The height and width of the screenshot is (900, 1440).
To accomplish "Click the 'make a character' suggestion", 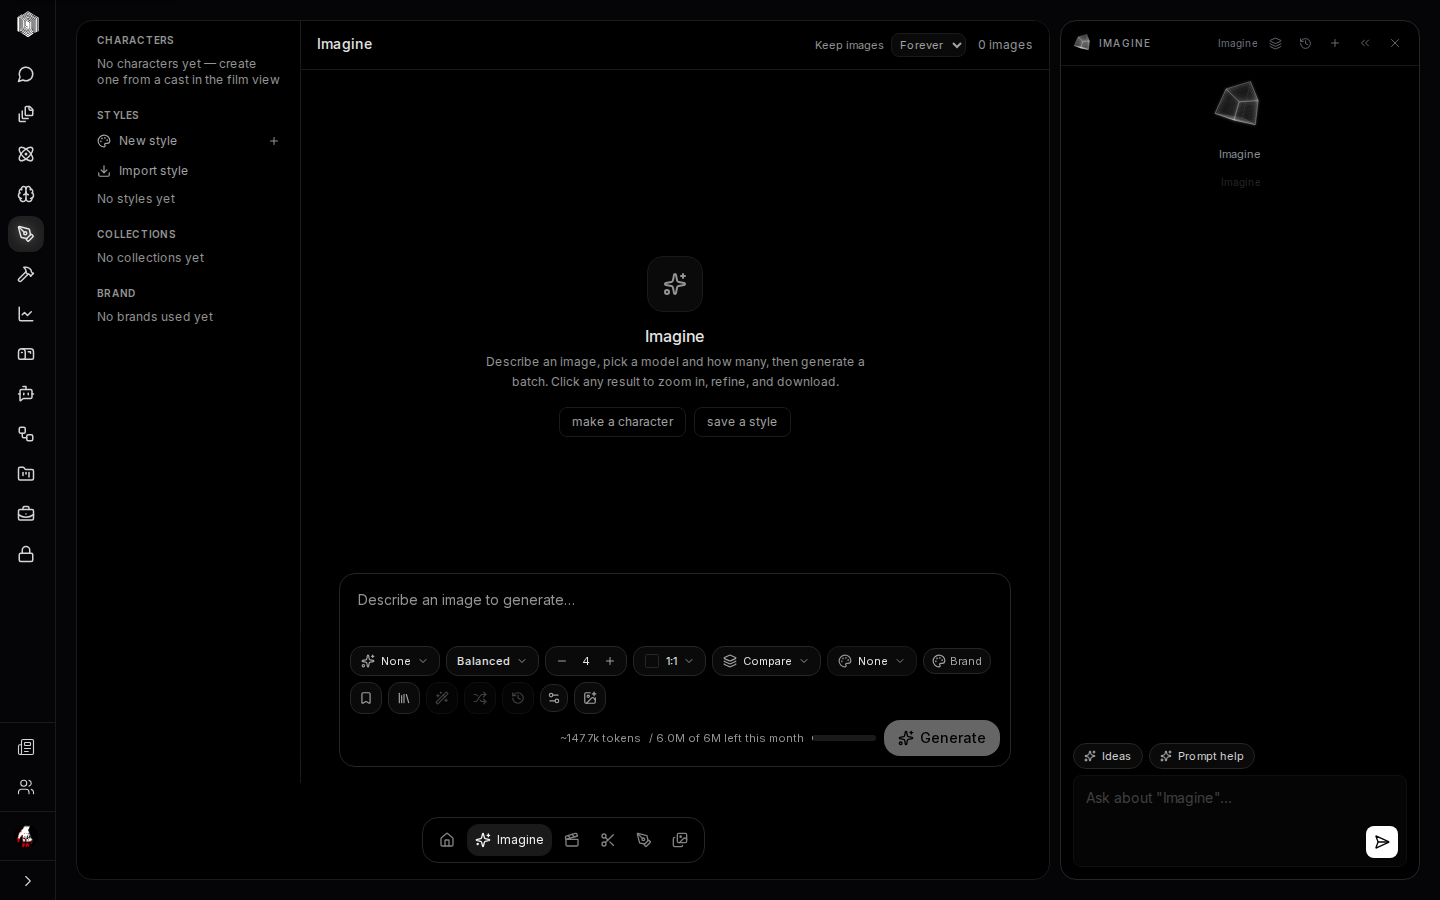I will tap(622, 422).
